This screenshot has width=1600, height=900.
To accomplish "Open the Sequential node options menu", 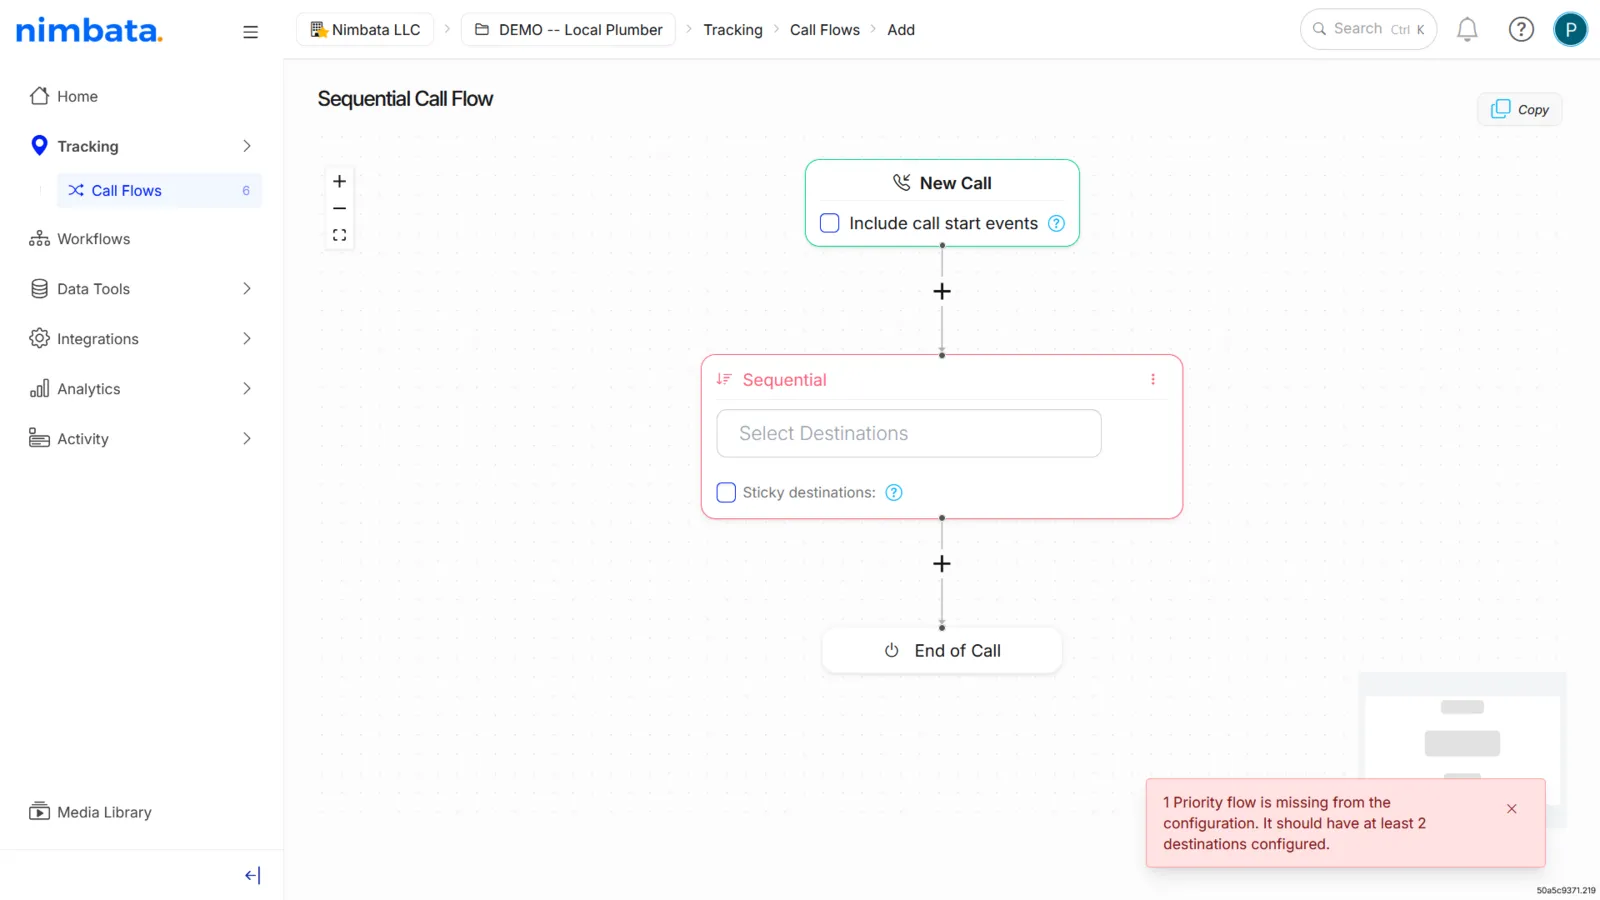I will [x=1153, y=379].
